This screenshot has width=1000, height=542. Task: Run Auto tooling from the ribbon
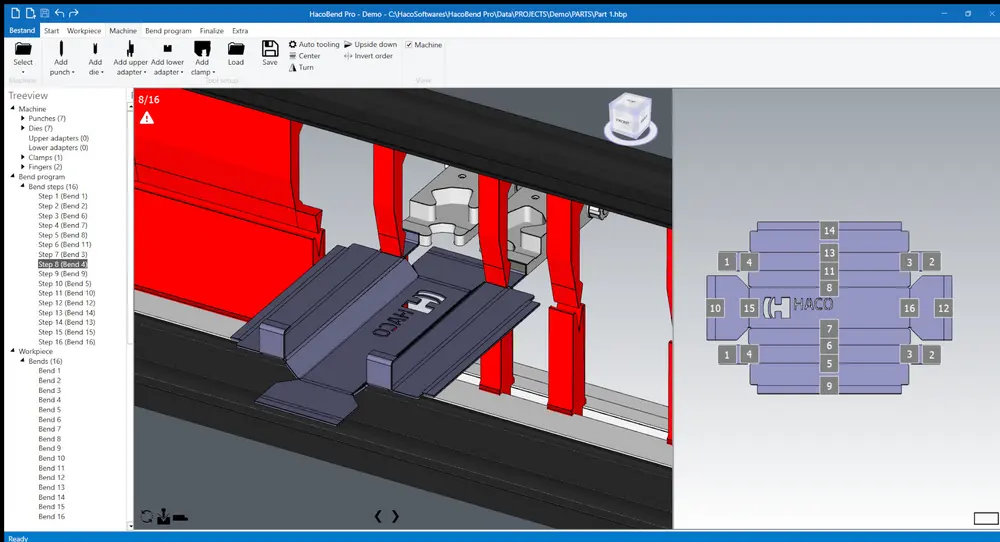click(x=314, y=45)
